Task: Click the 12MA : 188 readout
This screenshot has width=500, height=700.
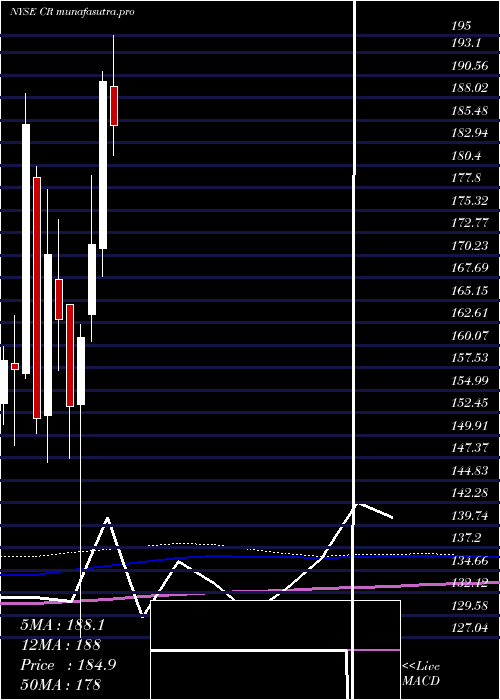Action: click(60, 645)
